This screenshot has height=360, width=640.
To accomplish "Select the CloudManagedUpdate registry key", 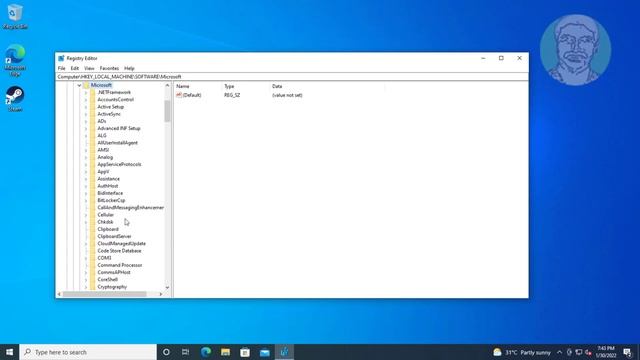I will [x=122, y=244].
